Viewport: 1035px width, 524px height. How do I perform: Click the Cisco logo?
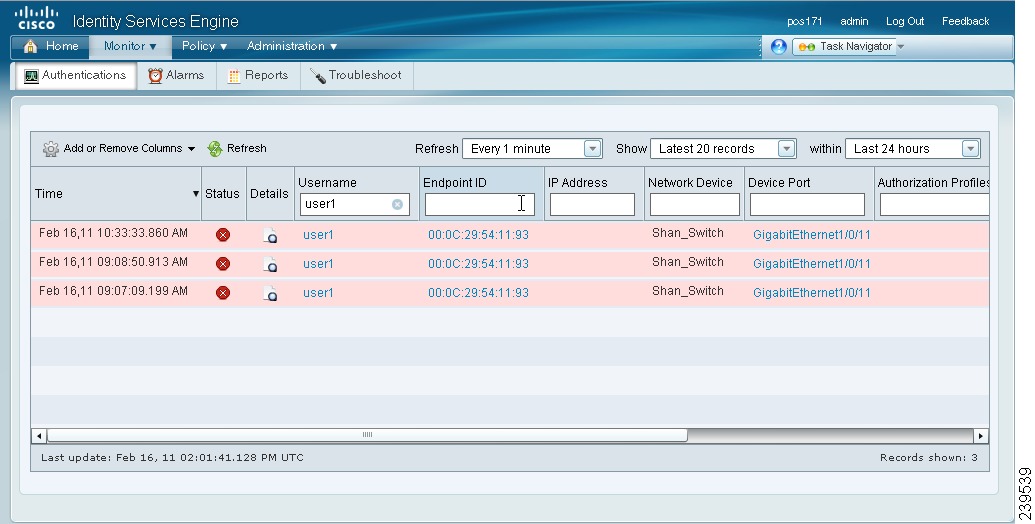36,18
